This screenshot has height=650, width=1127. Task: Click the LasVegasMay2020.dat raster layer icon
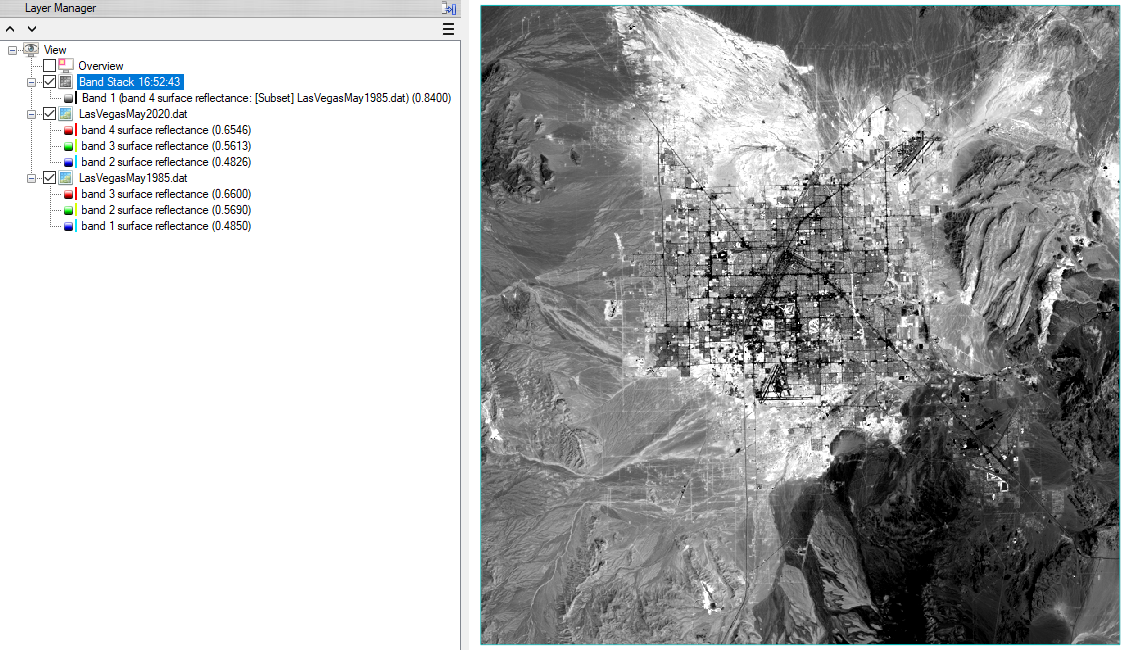click(66, 114)
